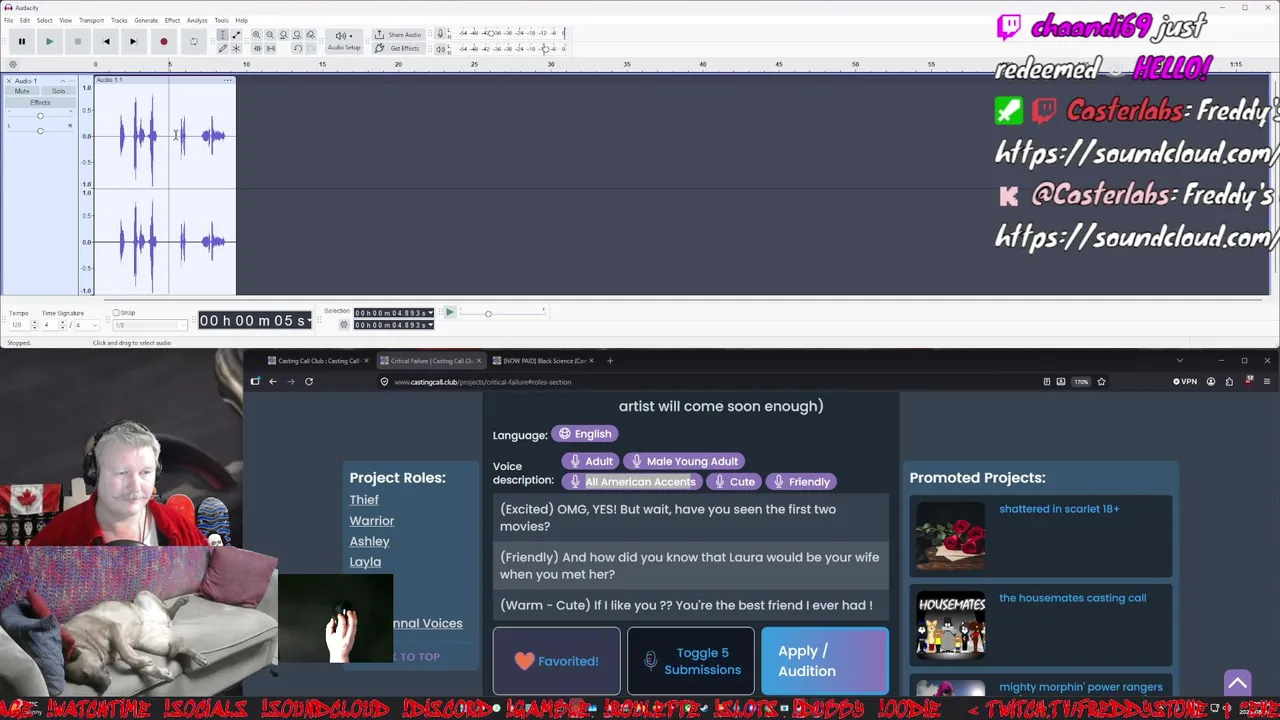Solo the Audio 1 track
The width and height of the screenshot is (1280, 720).
click(x=58, y=91)
